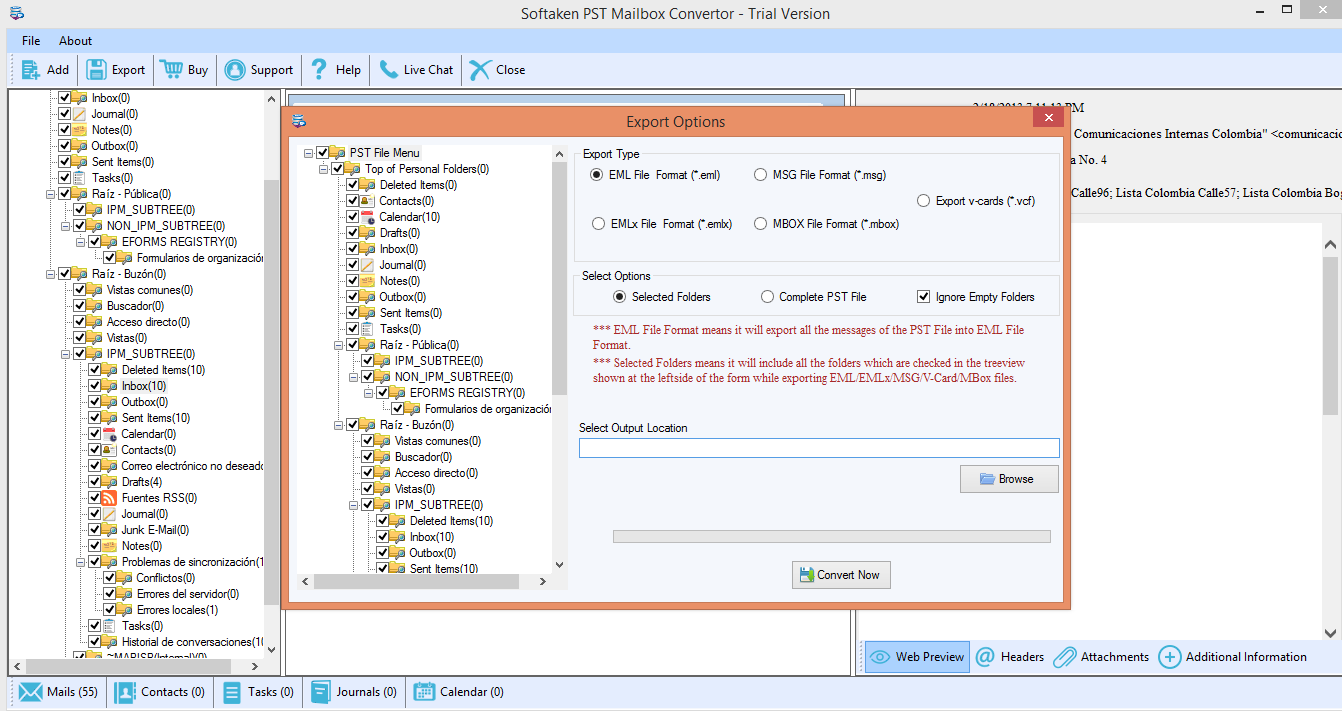Screen dimensions: 1342x711
Task: Collapse IPM_SUBTREE(0) under Raíz - Buzón in Export tree
Action: coord(354,505)
